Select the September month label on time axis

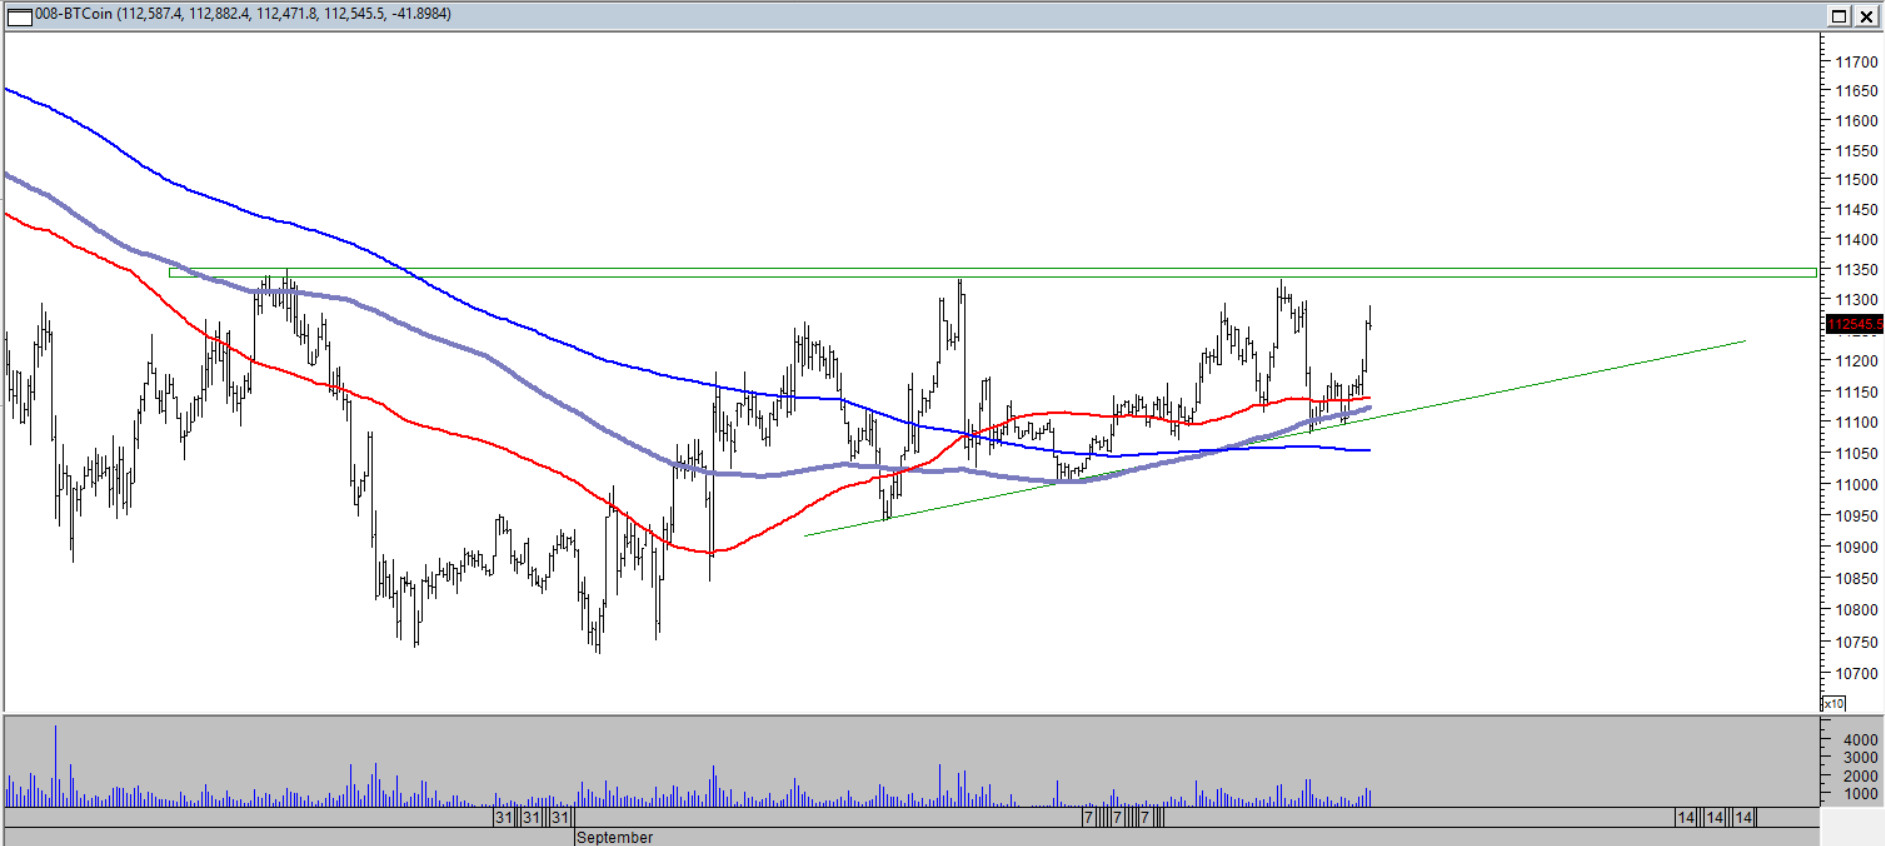click(x=614, y=837)
